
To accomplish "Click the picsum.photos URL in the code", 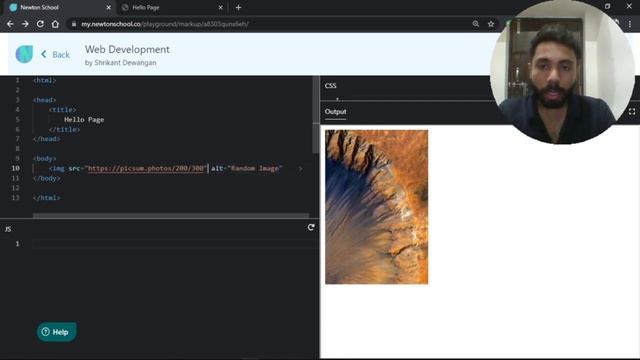I will coord(146,168).
